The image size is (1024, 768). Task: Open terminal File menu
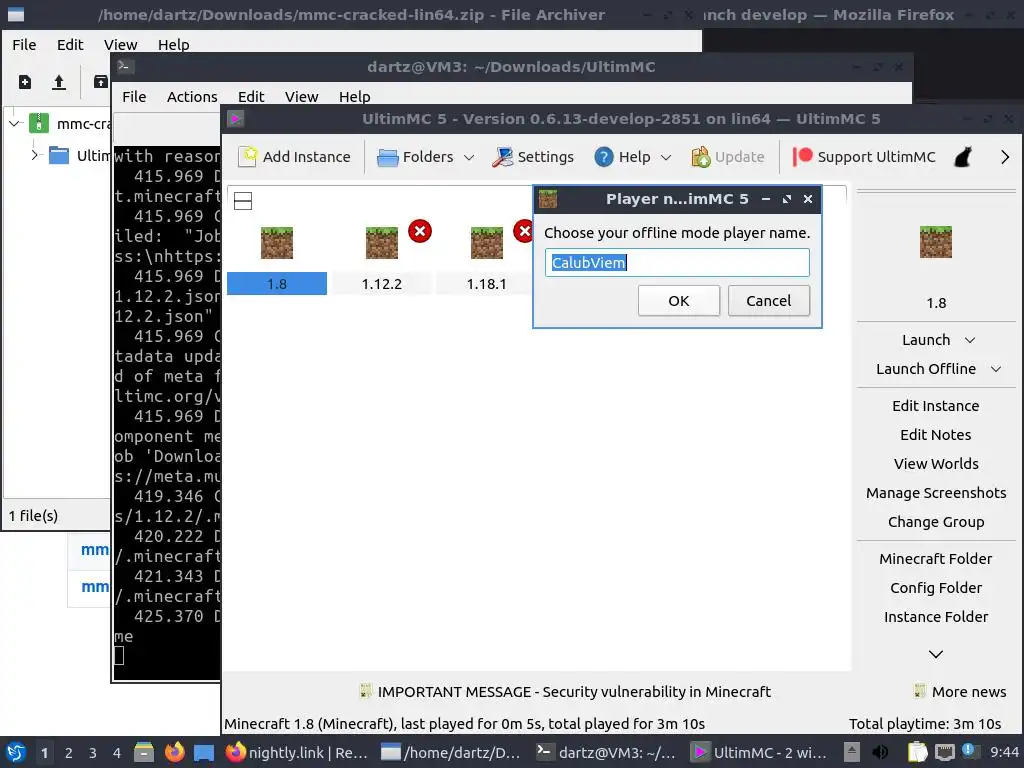point(134,97)
